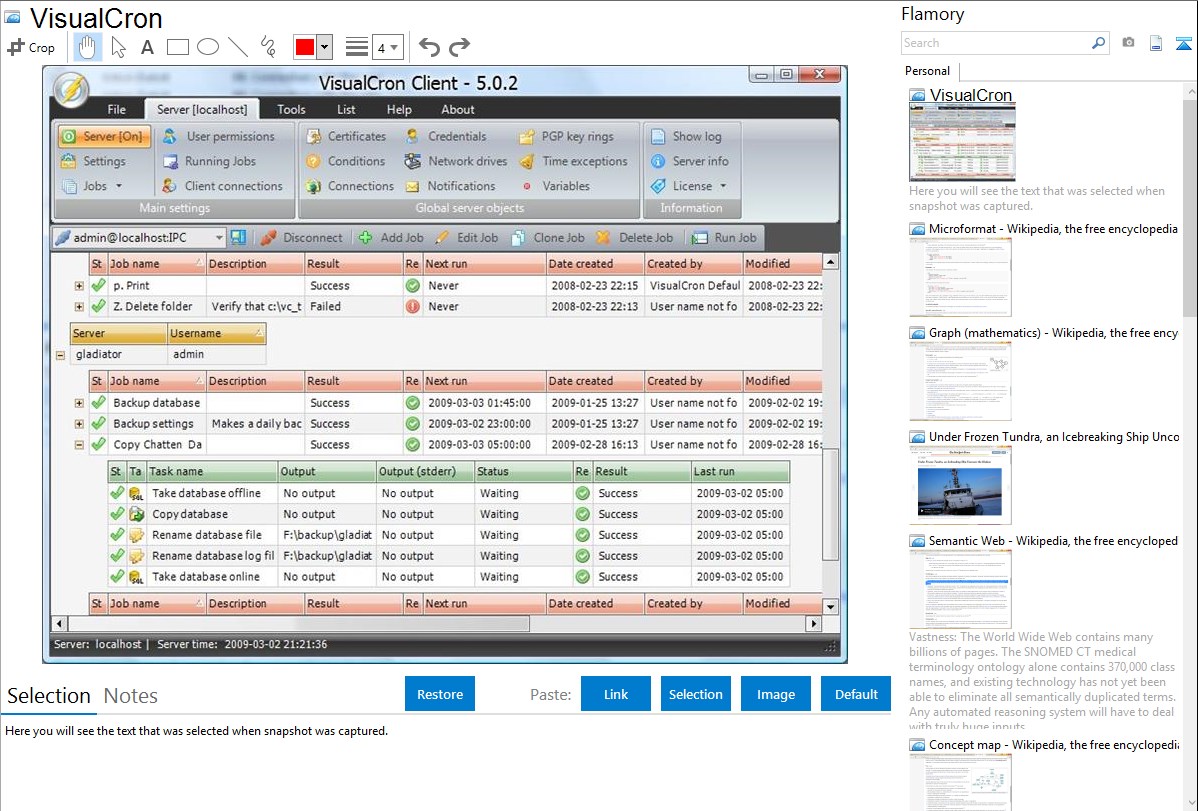Open the Personal tab
1198x811 pixels.
click(927, 71)
